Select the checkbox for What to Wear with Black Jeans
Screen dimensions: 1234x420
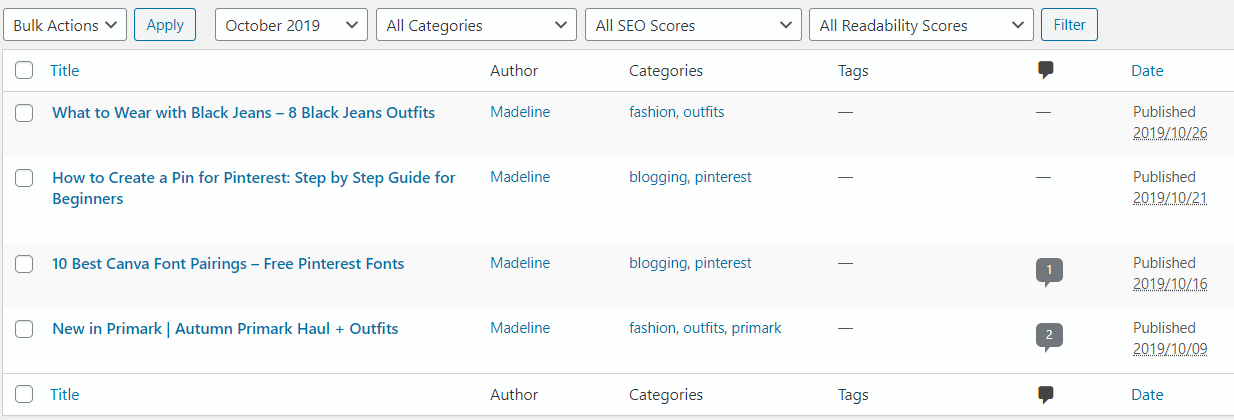click(x=24, y=113)
